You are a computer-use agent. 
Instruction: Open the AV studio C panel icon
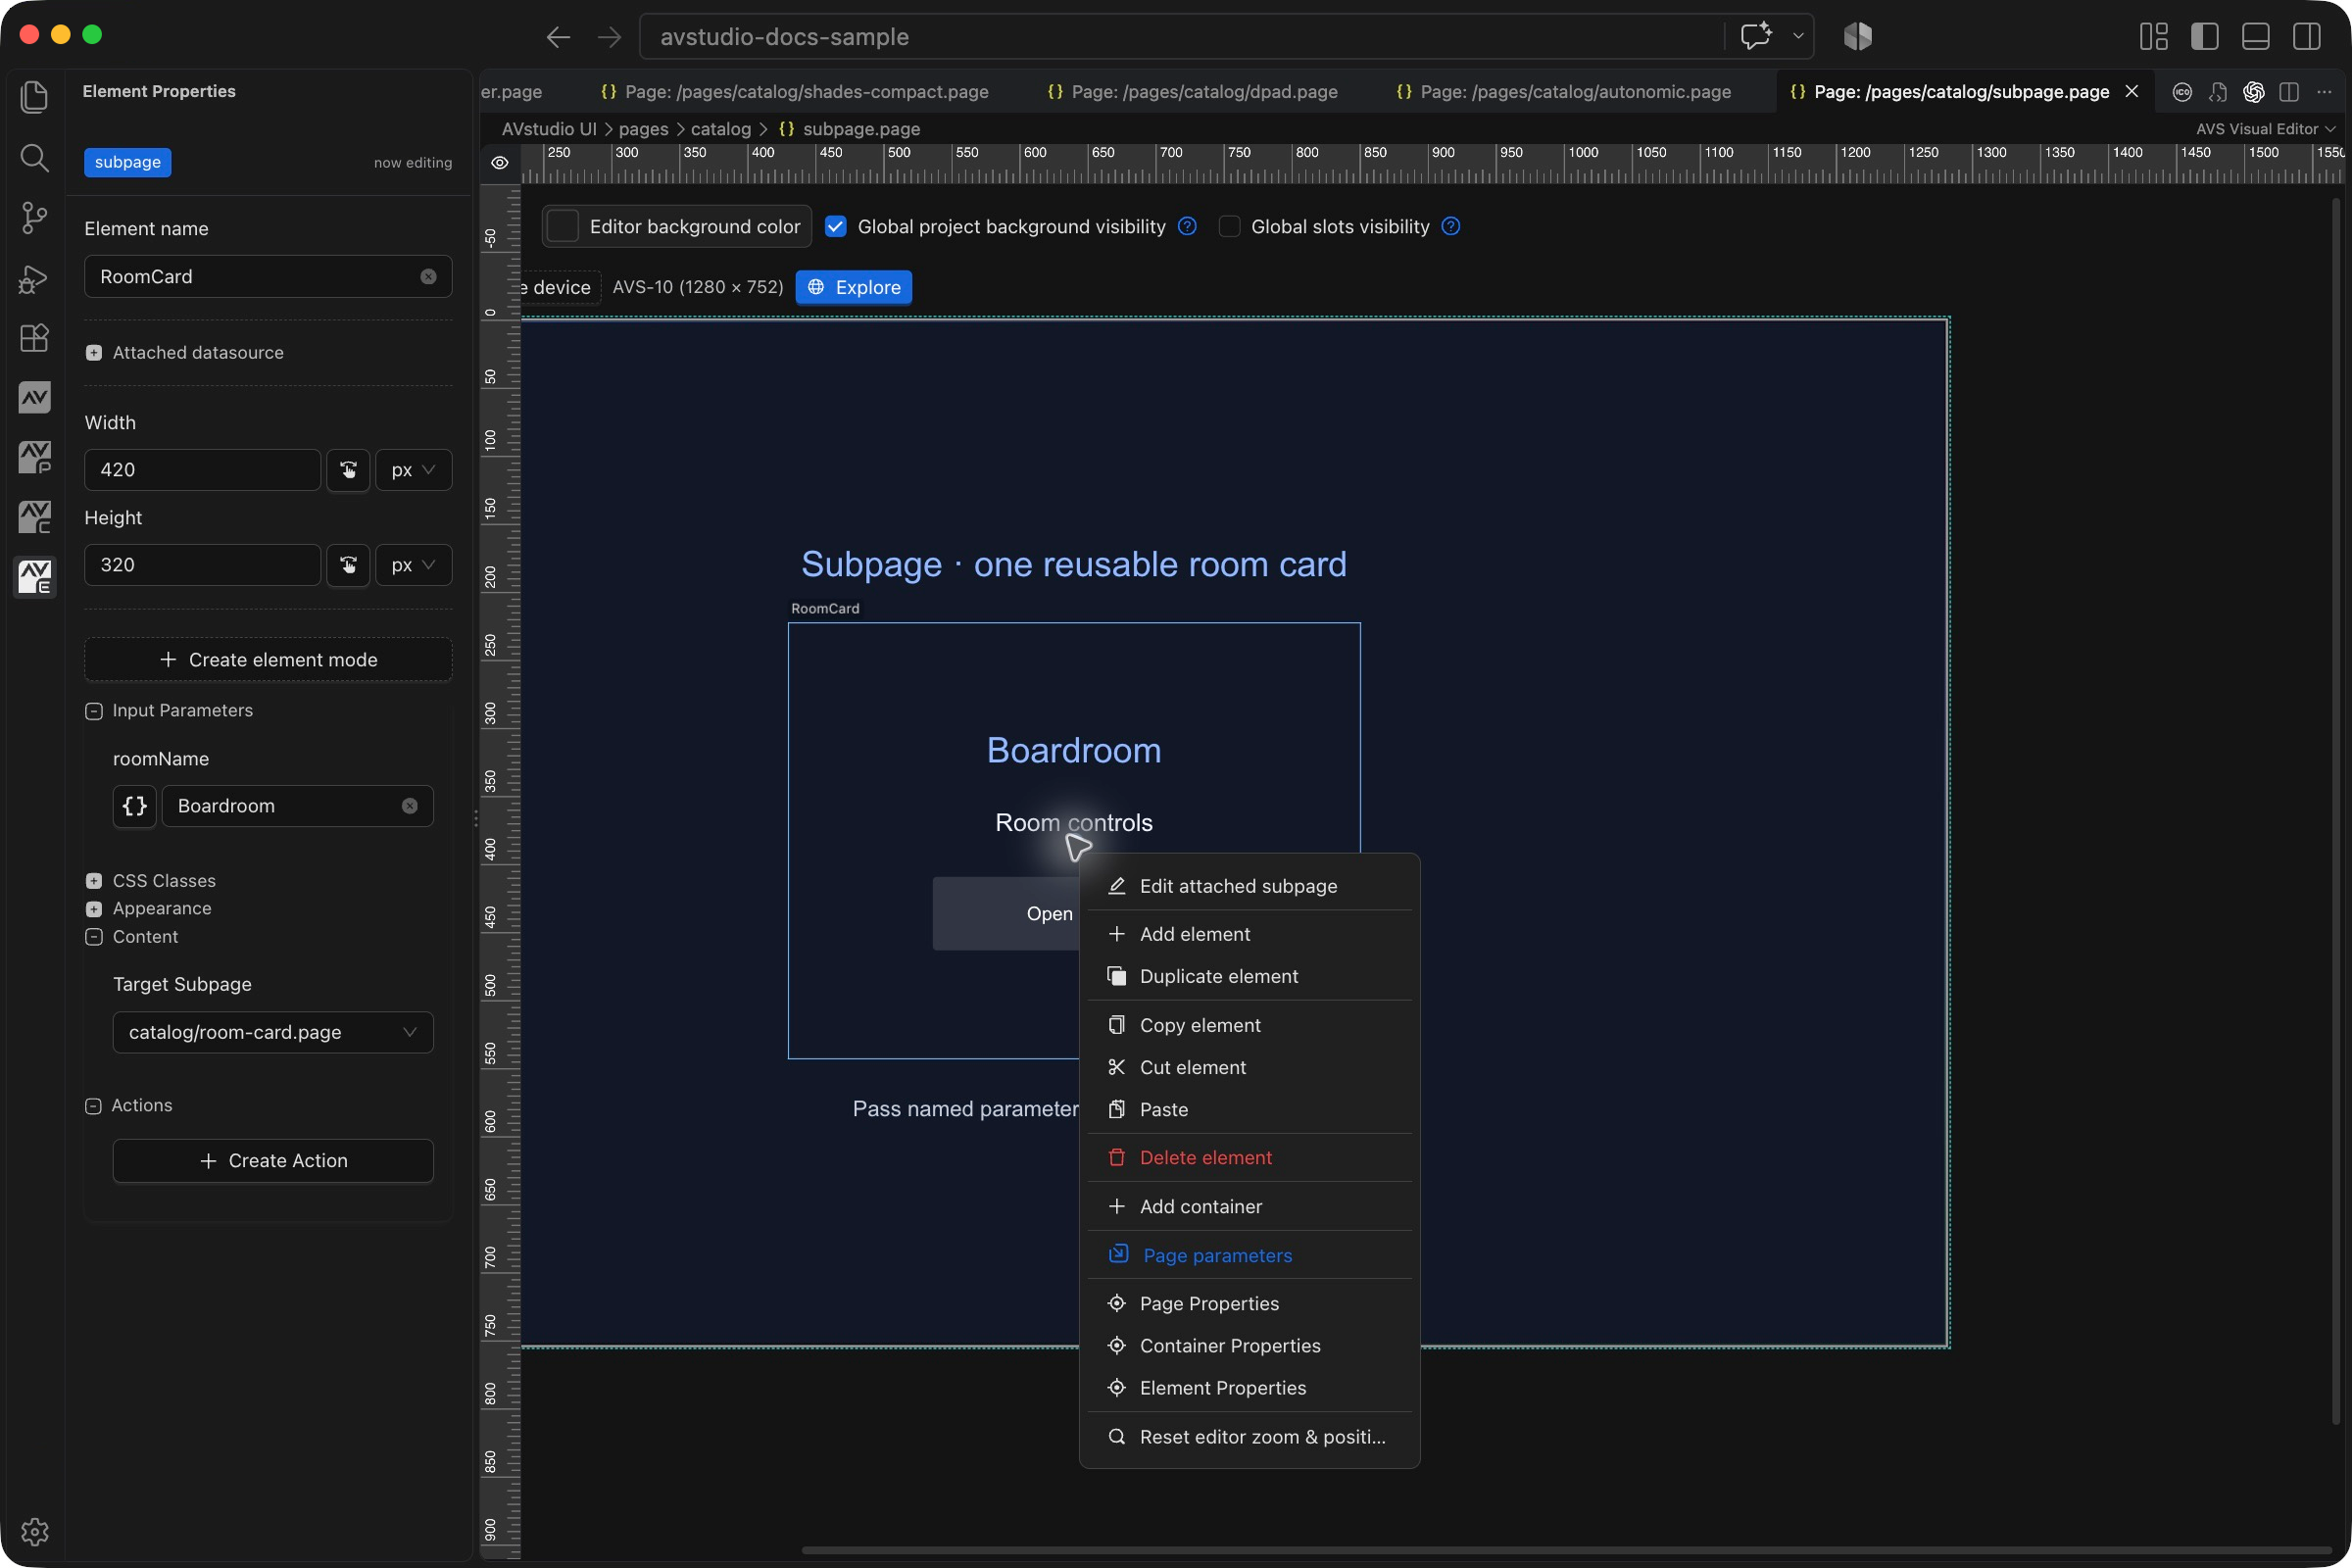[x=34, y=518]
